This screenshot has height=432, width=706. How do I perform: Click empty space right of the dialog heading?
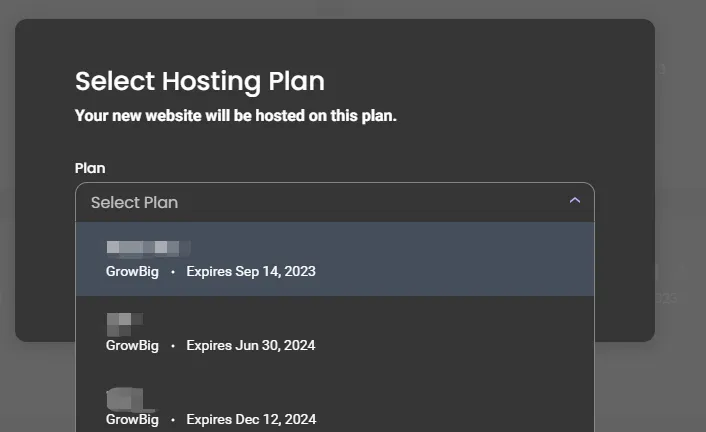click(480, 81)
